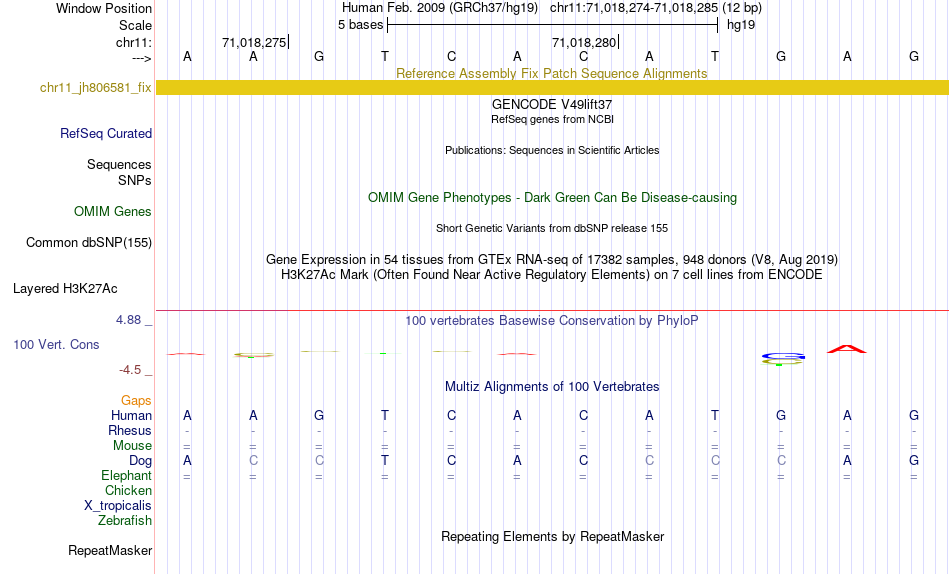Click the T base in Human alignment row under 71,018,280
This screenshot has width=950, height=574.
coord(715,415)
